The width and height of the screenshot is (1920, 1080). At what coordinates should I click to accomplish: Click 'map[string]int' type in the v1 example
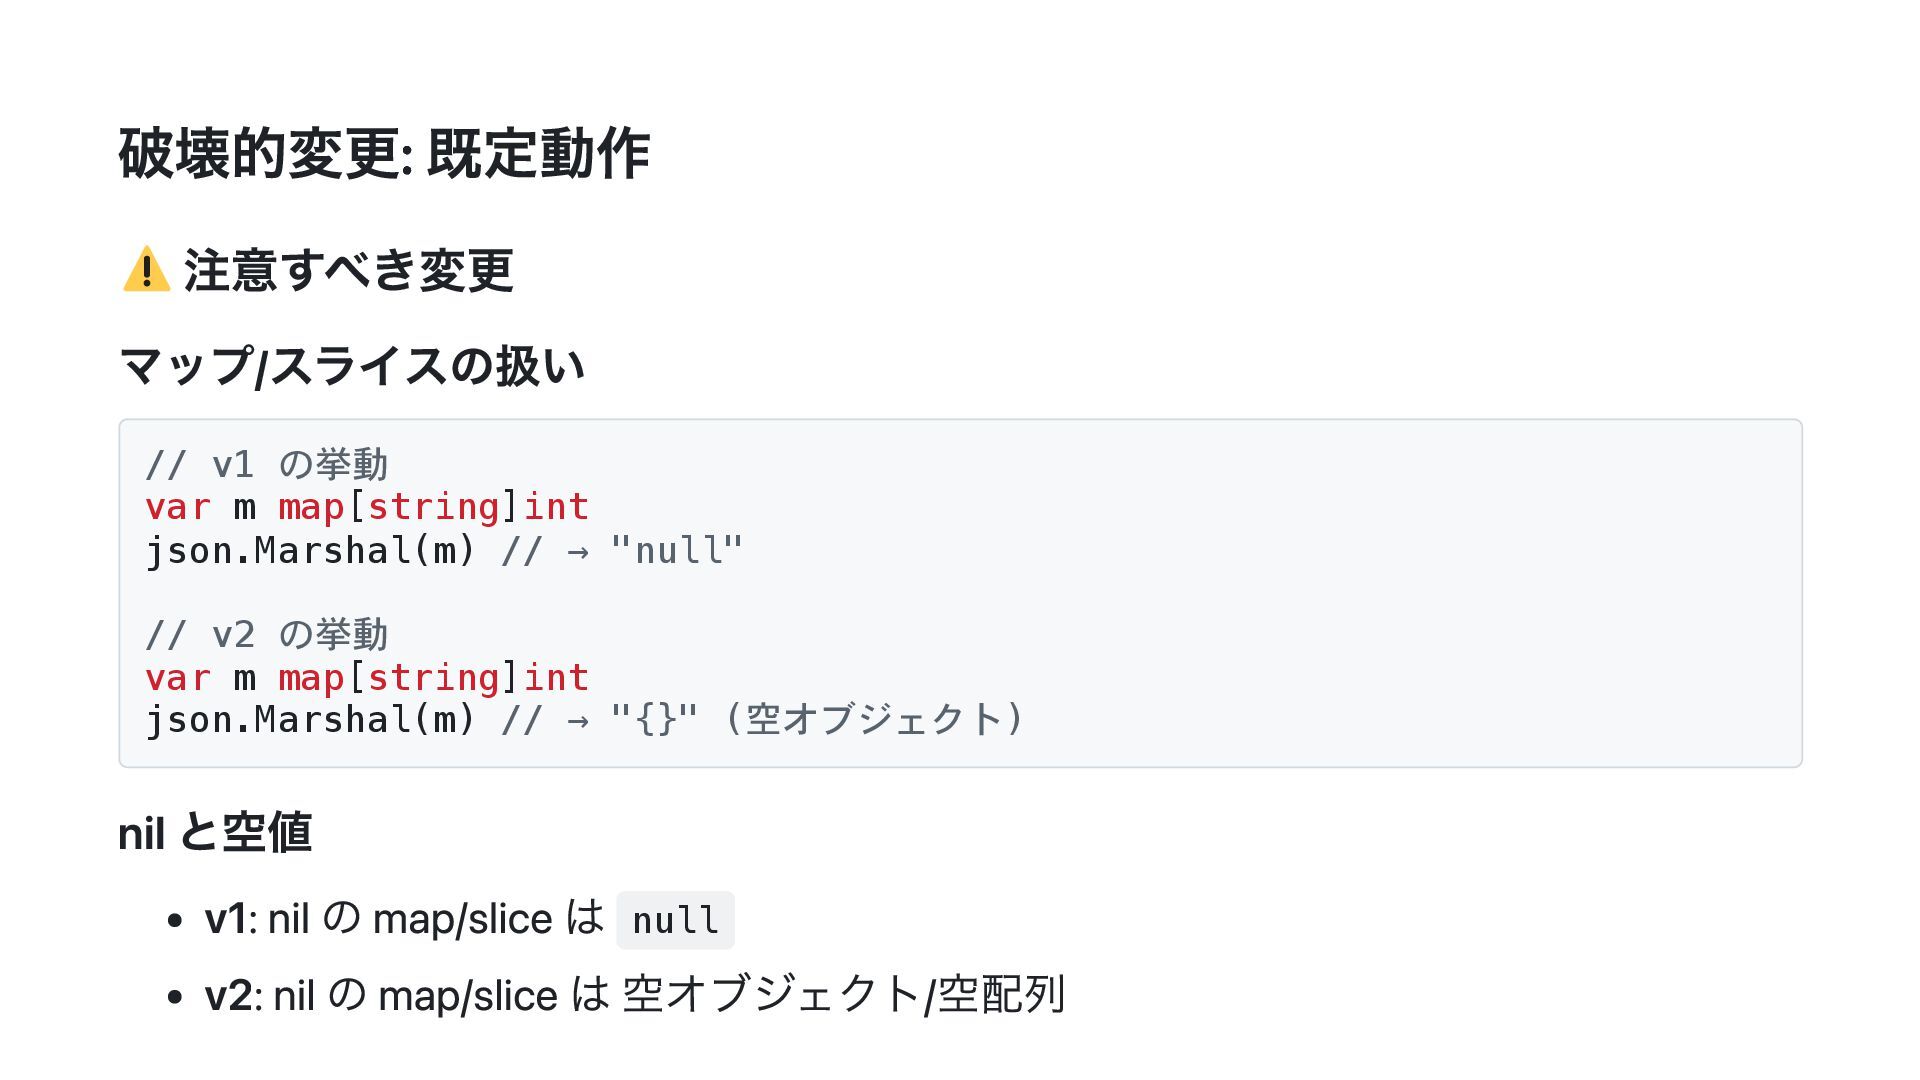[x=433, y=507]
